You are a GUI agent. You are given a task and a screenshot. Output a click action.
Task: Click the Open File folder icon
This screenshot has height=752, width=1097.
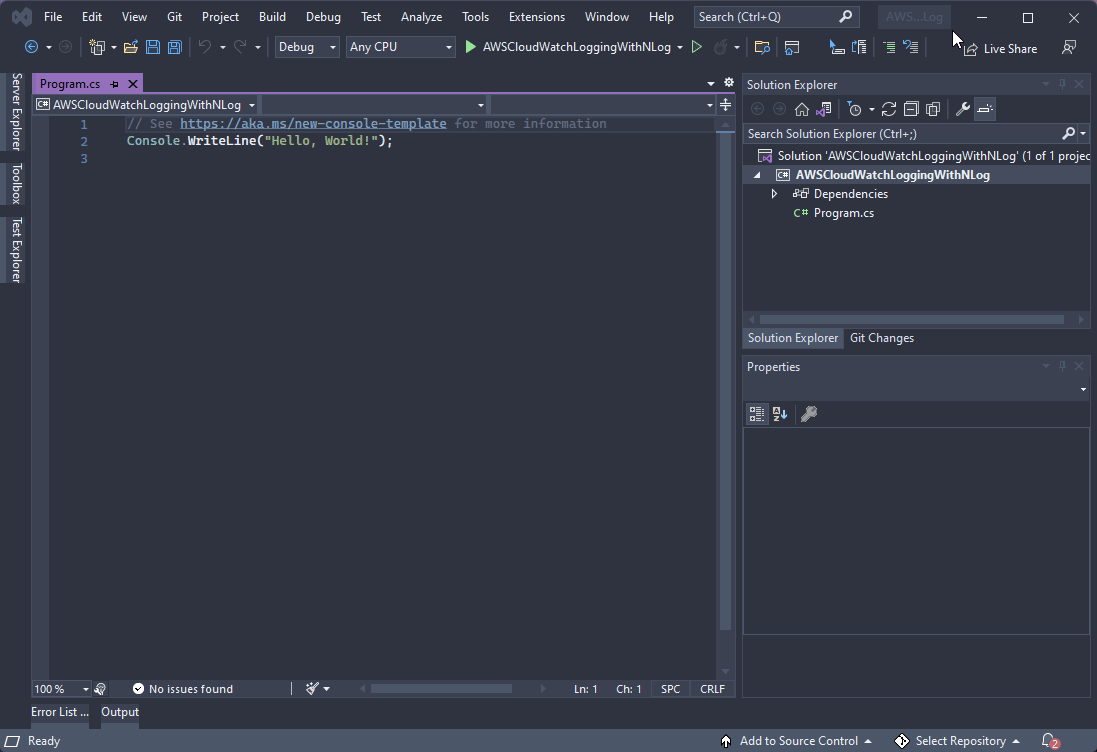tap(130, 47)
